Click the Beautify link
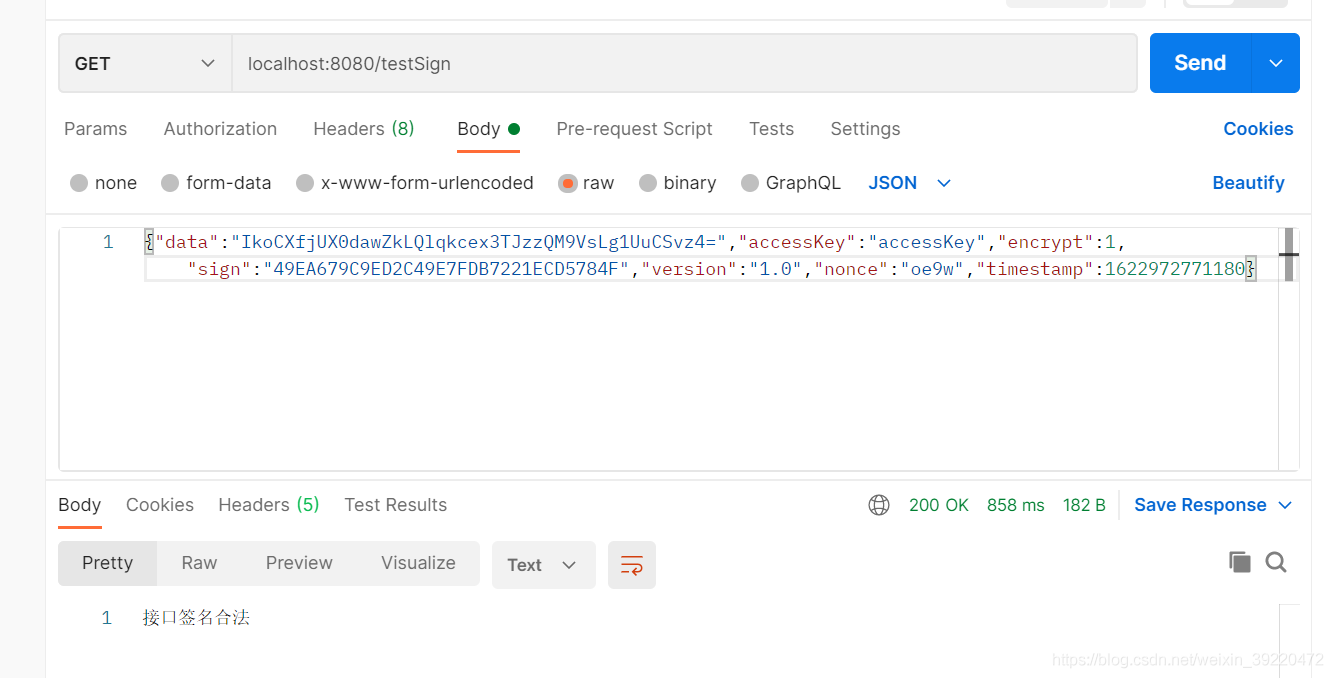Image resolution: width=1333 pixels, height=678 pixels. pyautogui.click(x=1248, y=183)
